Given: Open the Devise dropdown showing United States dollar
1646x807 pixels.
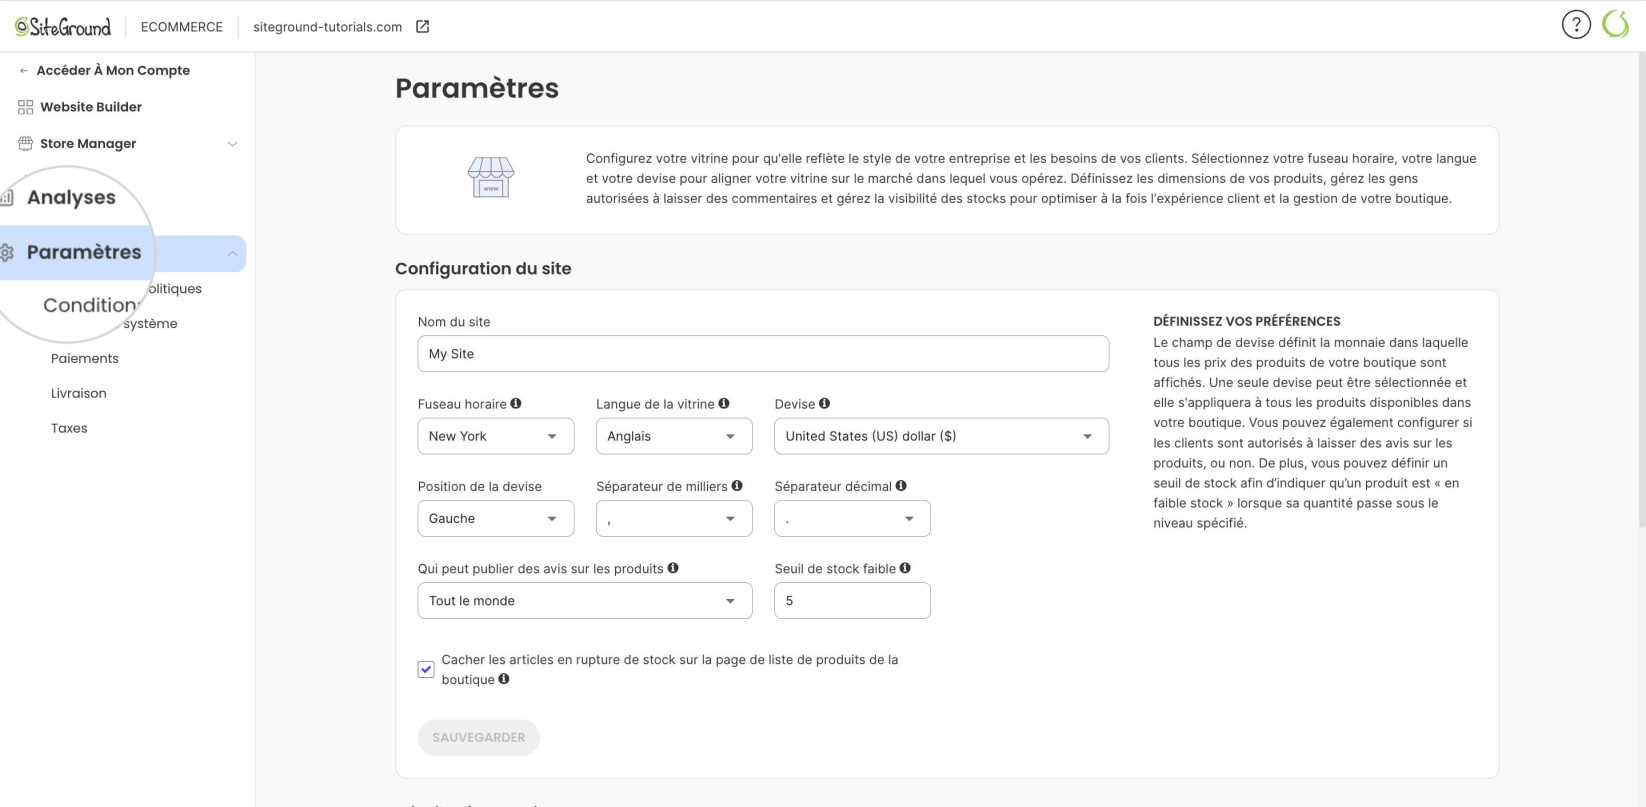Looking at the screenshot, I should [941, 436].
